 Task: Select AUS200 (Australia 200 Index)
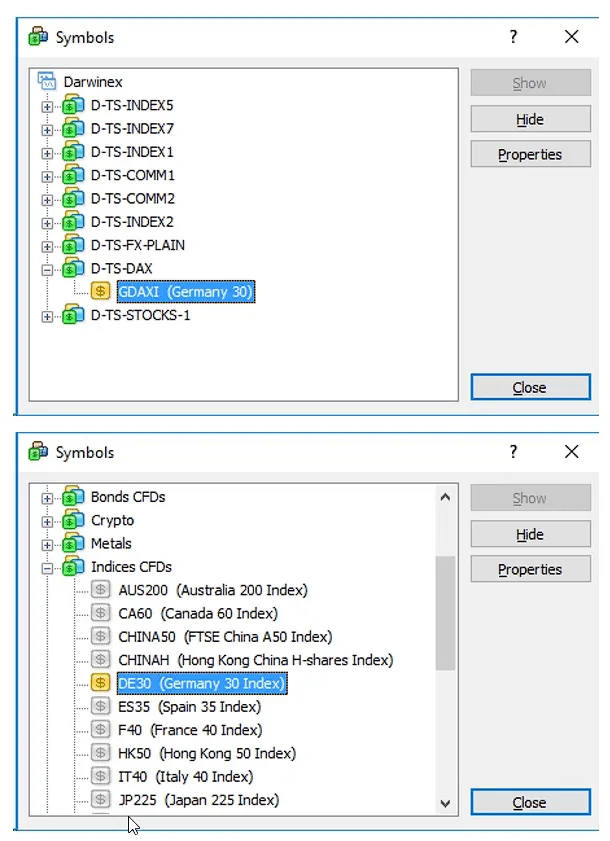pos(213,590)
